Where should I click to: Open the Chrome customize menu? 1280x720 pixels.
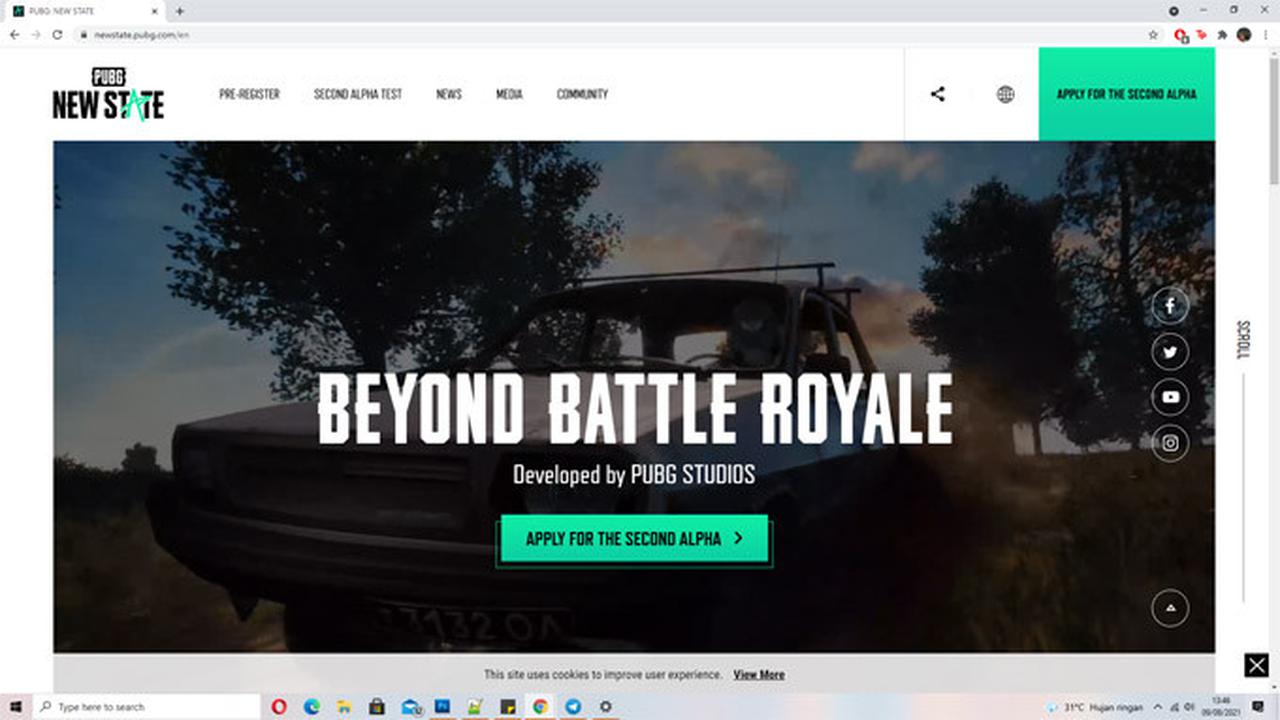click(x=1265, y=33)
